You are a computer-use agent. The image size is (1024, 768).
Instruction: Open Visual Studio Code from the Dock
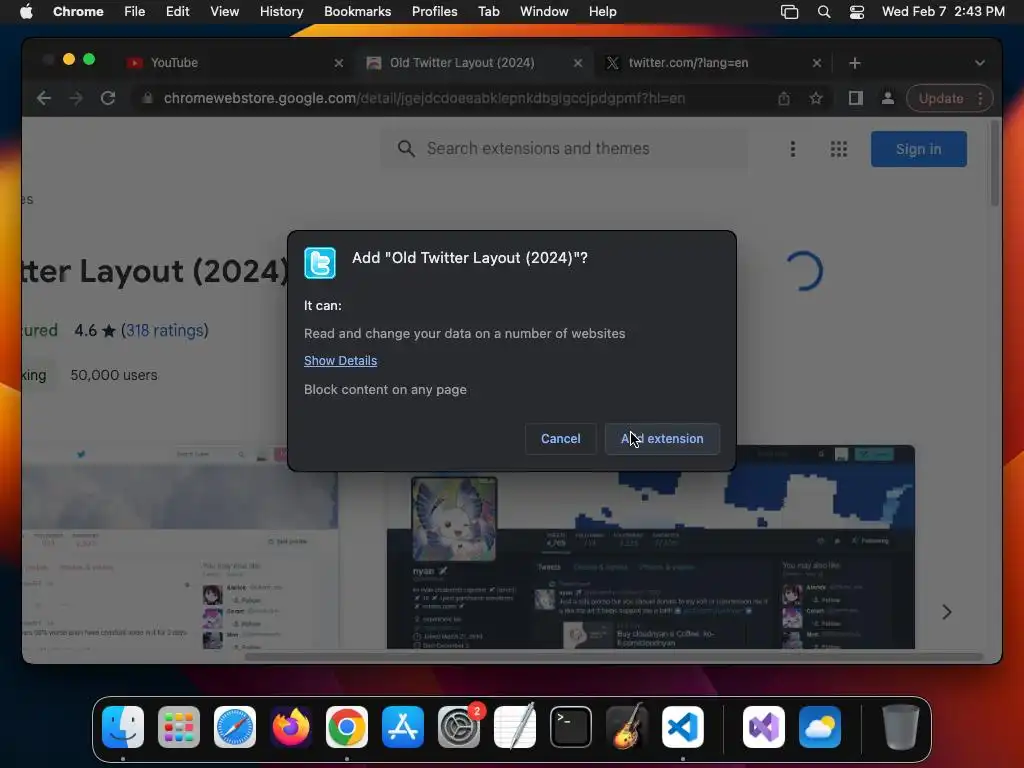[x=683, y=727]
